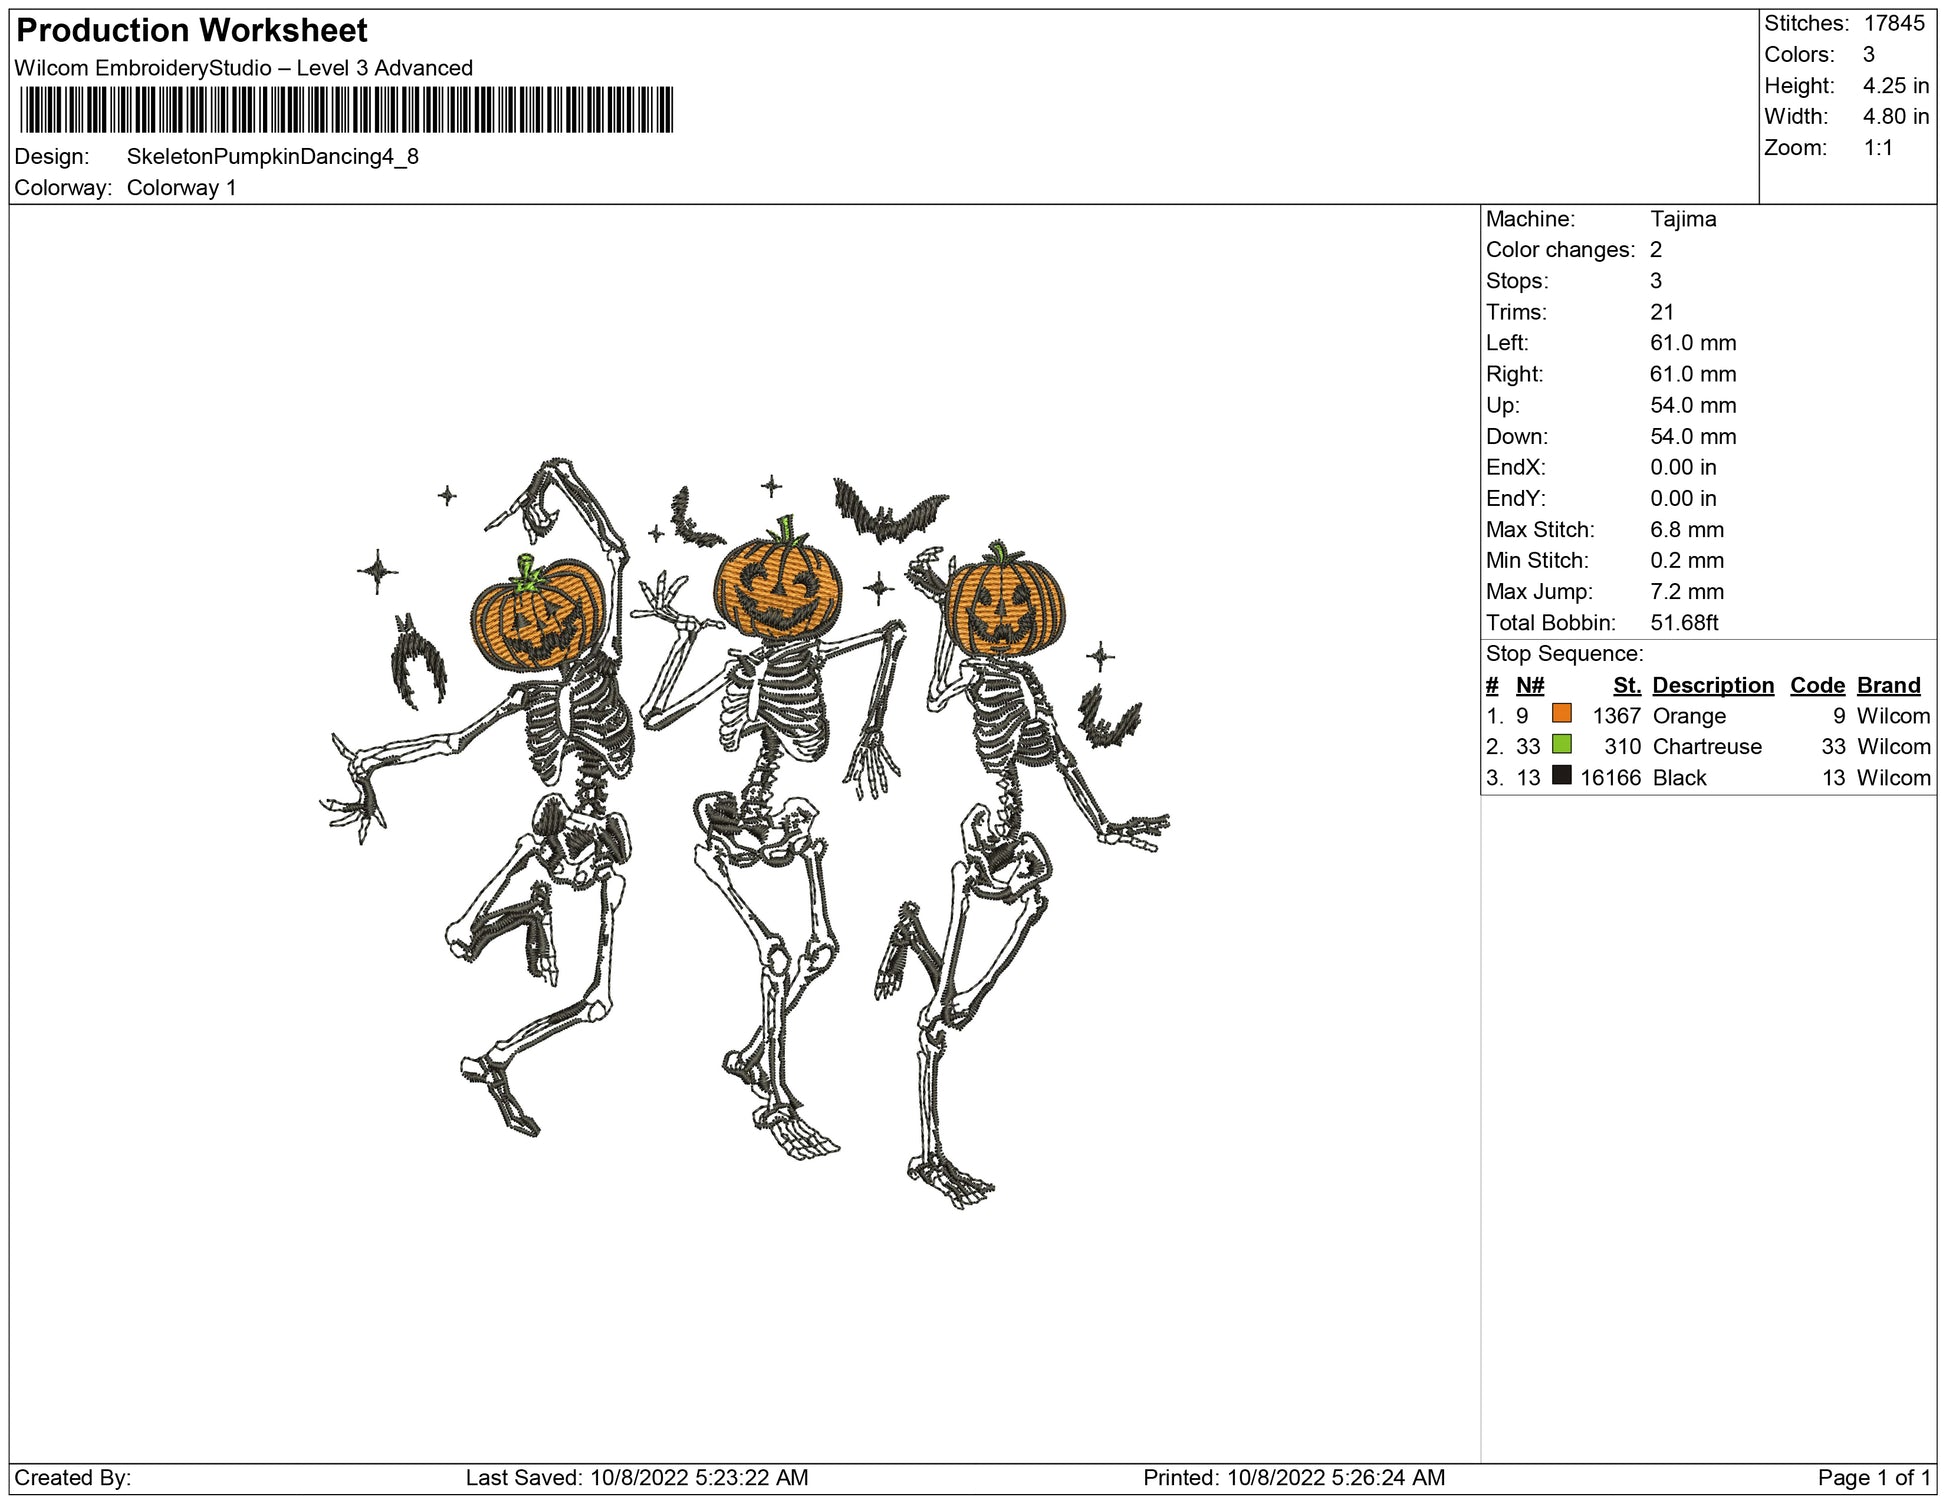Image resolution: width=1946 pixels, height=1497 pixels.
Task: Click the Code column header
Action: click(1817, 685)
